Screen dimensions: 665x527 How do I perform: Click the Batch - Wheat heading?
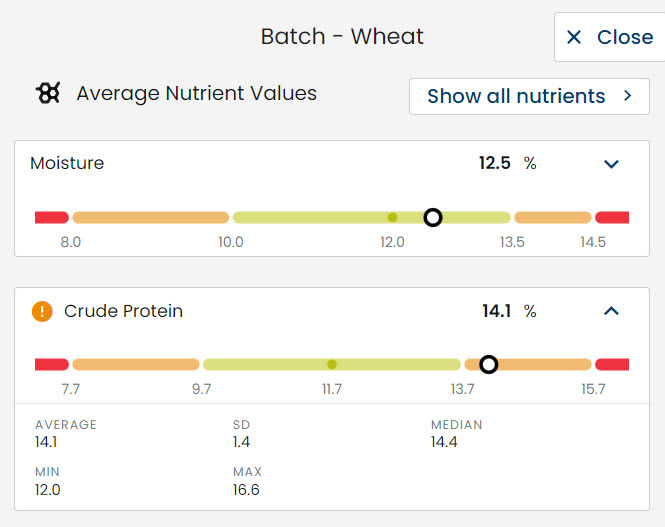pyautogui.click(x=342, y=37)
